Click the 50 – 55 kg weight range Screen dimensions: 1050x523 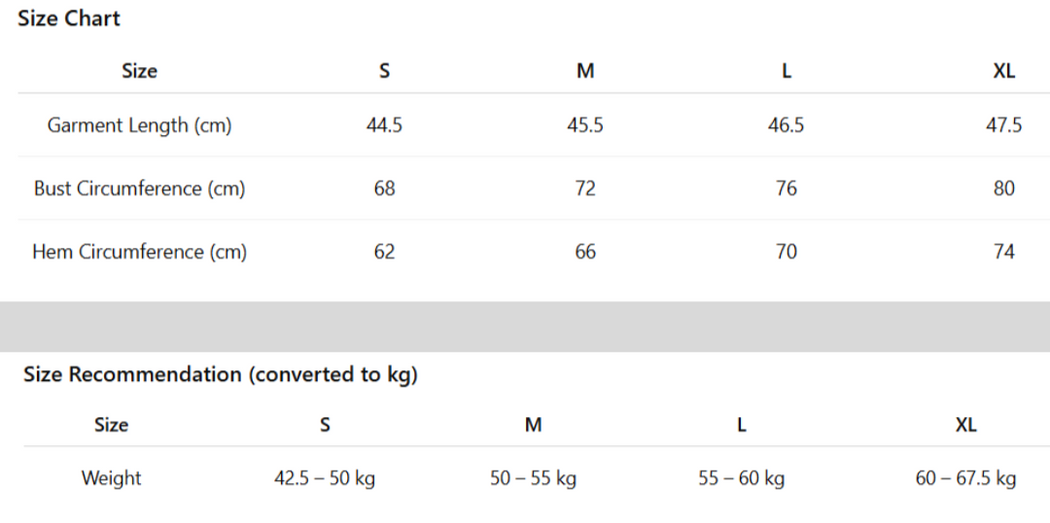click(533, 478)
